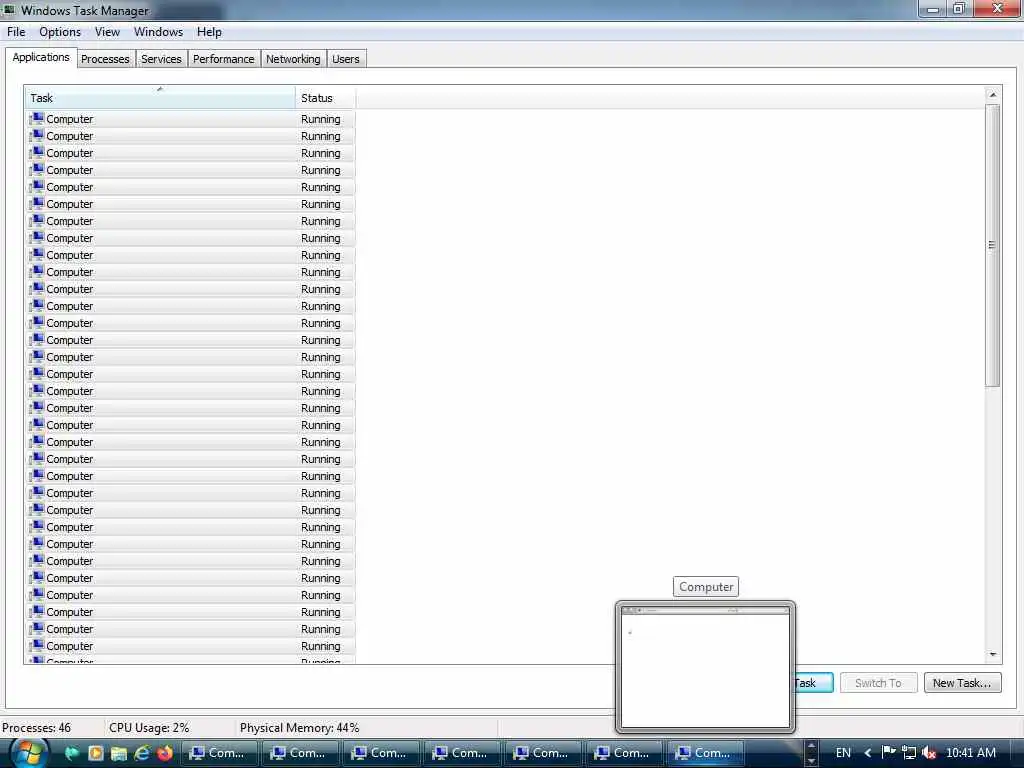Switch to the Processes tab

[105, 59]
